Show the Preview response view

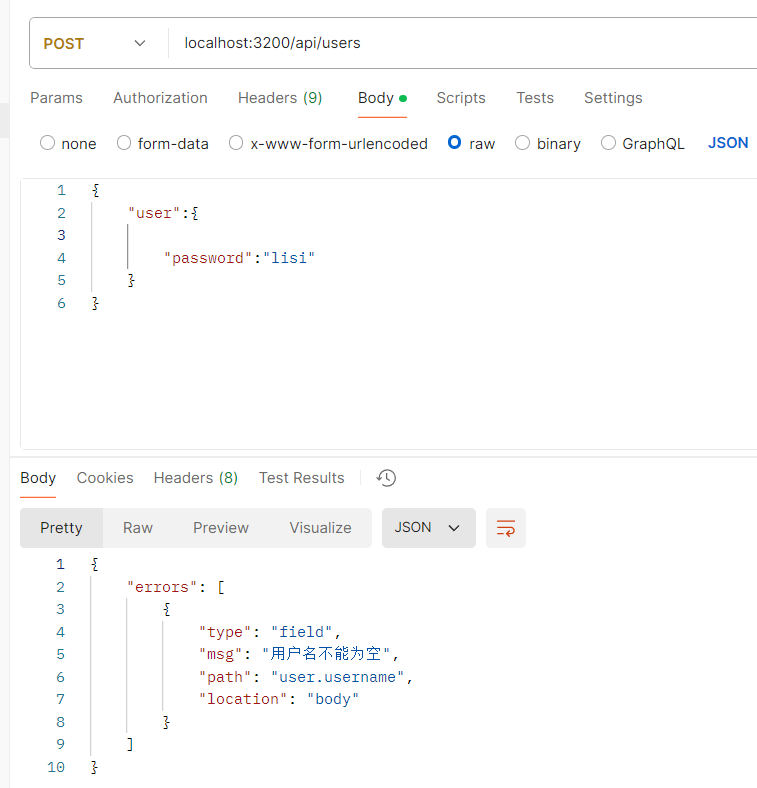click(221, 528)
